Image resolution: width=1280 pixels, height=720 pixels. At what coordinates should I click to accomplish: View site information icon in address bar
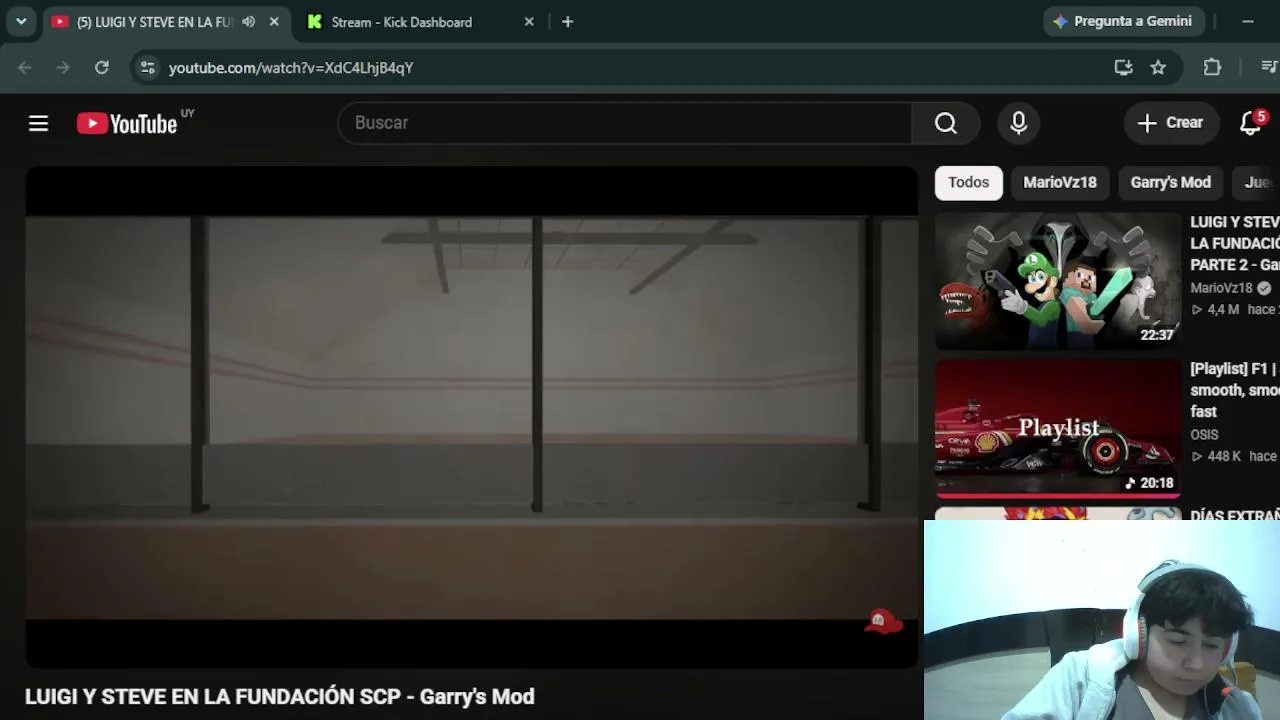148,67
